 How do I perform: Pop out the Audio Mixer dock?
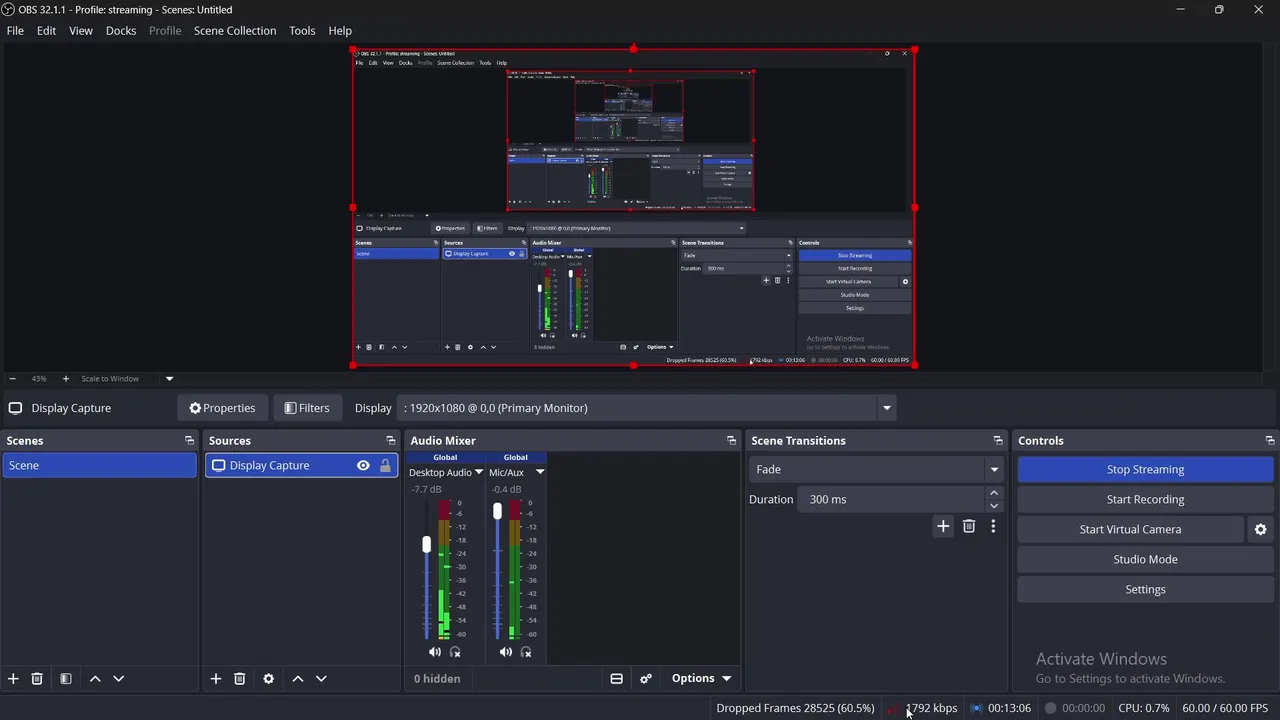pyautogui.click(x=731, y=441)
